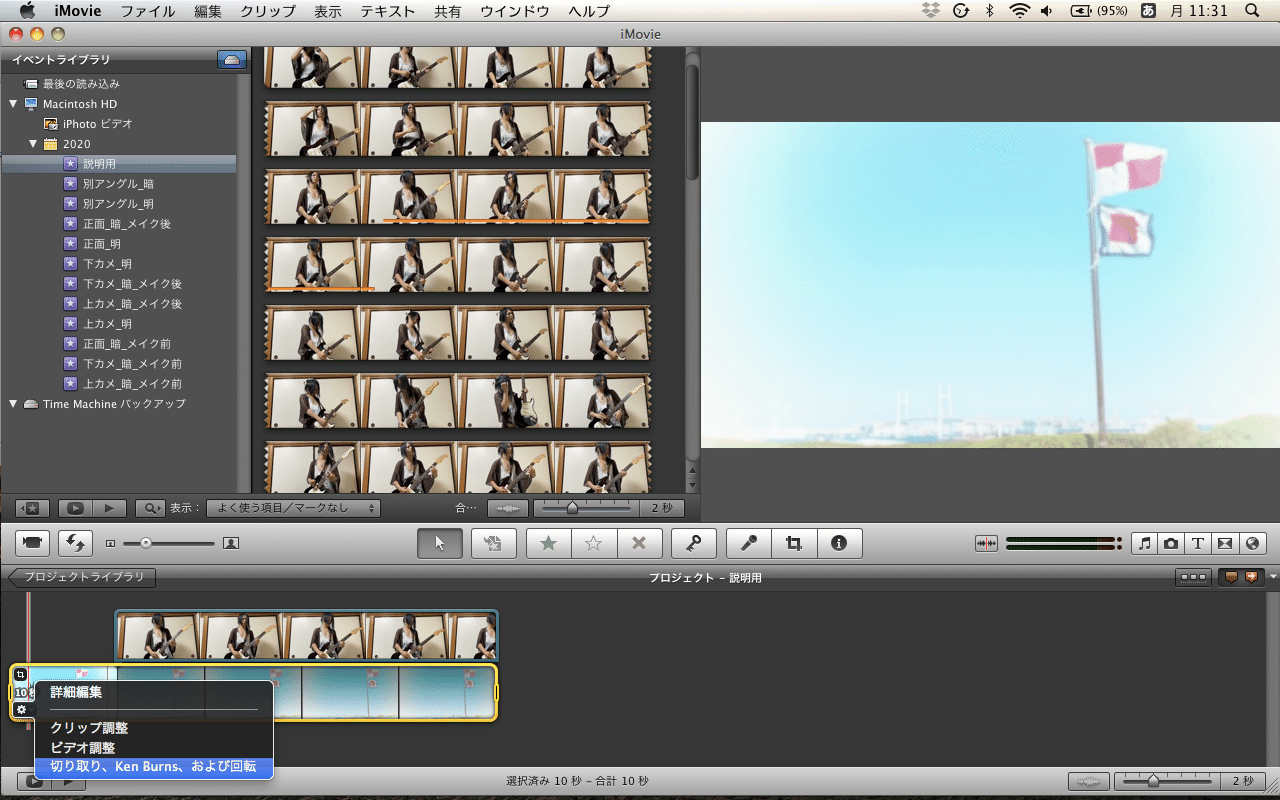Play project full screen at bottom left
This screenshot has width=1280, height=800.
[34, 781]
